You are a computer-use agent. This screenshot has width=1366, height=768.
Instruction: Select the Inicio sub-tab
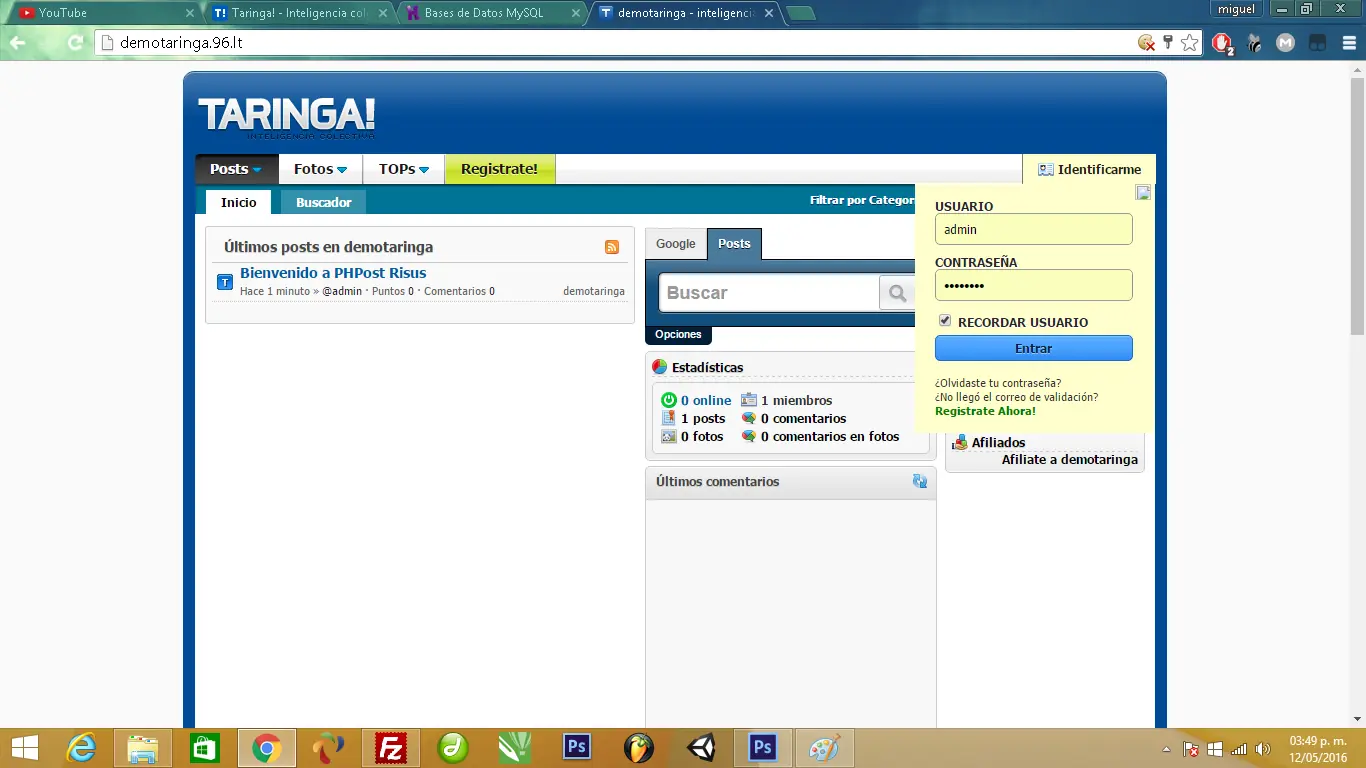pos(239,202)
